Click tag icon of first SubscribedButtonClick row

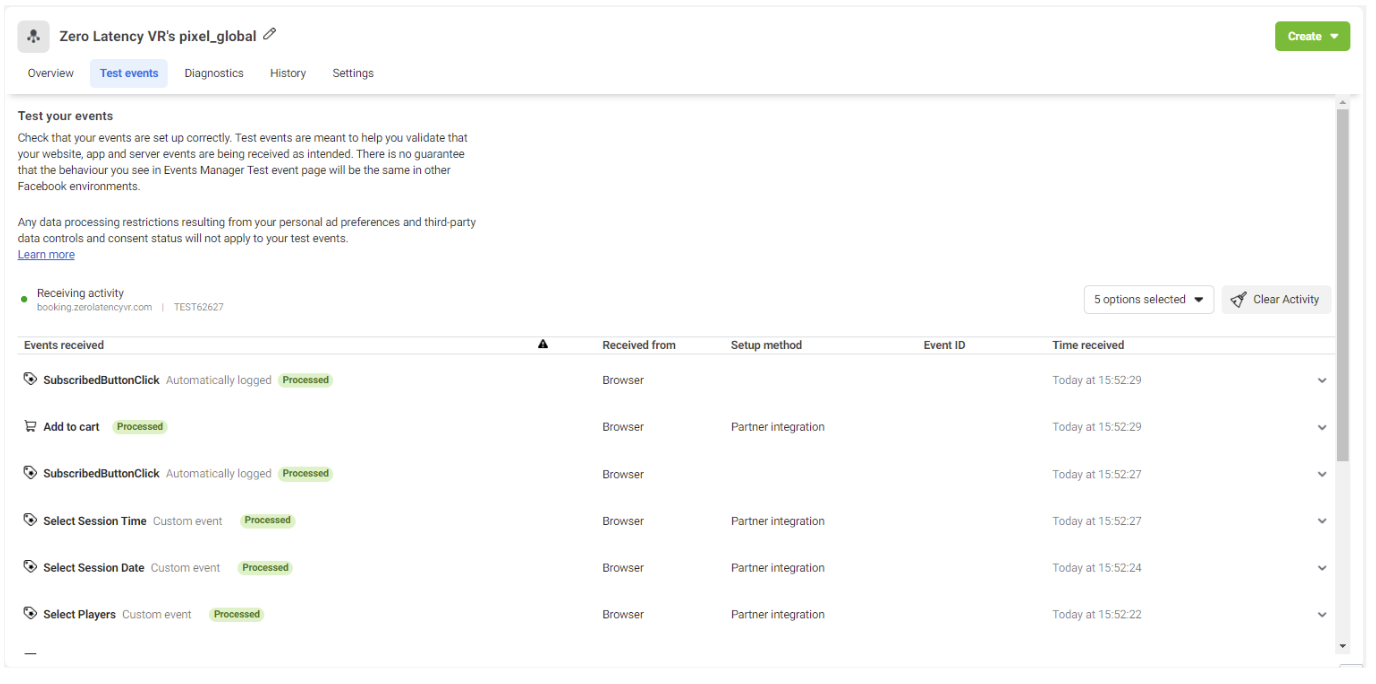click(30, 379)
